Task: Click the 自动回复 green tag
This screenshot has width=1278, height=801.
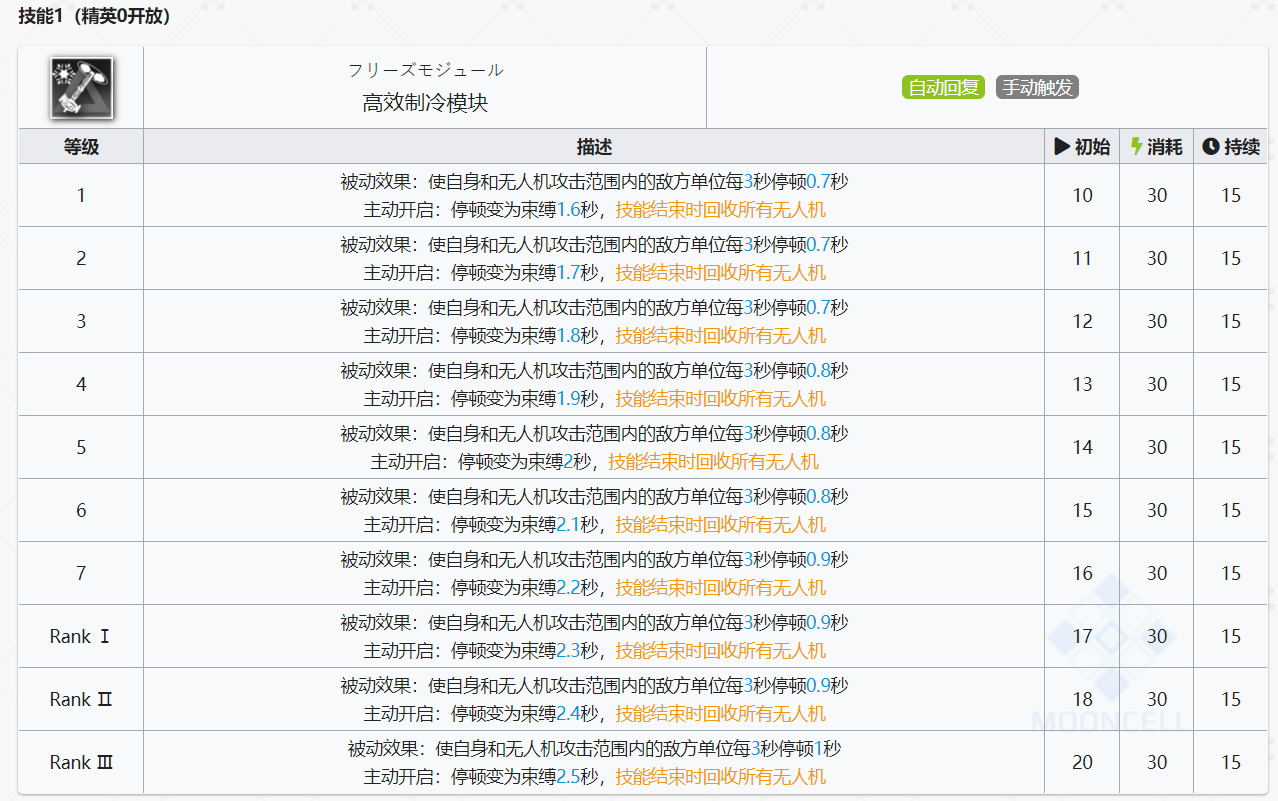Action: pyautogui.click(x=943, y=87)
